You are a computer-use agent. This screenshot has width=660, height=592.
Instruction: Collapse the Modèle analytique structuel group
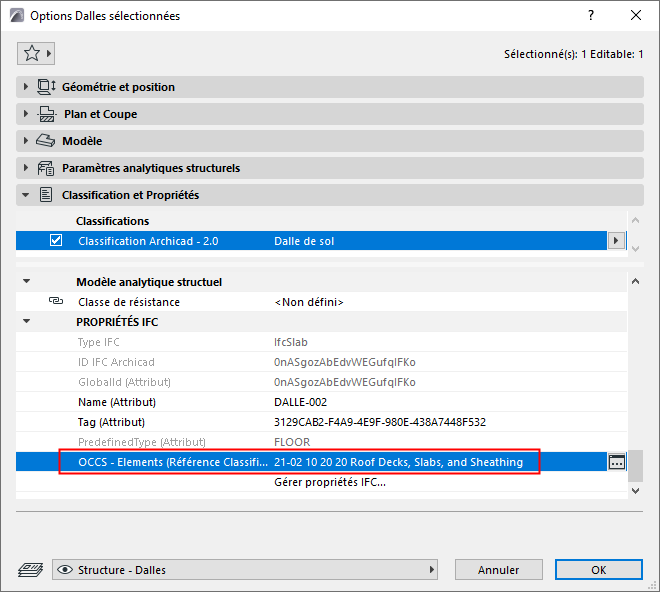pos(27,281)
